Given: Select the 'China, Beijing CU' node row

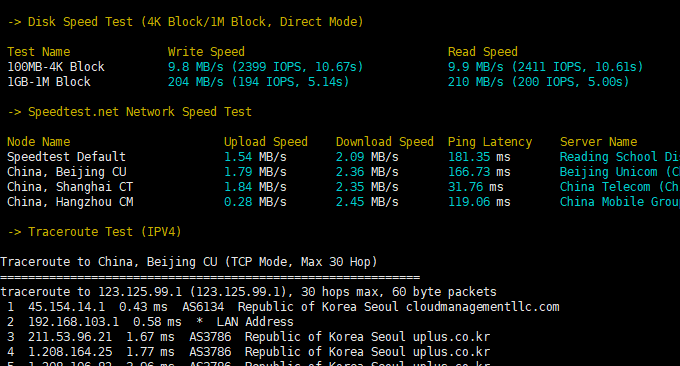Looking at the screenshot, I should [x=66, y=172].
